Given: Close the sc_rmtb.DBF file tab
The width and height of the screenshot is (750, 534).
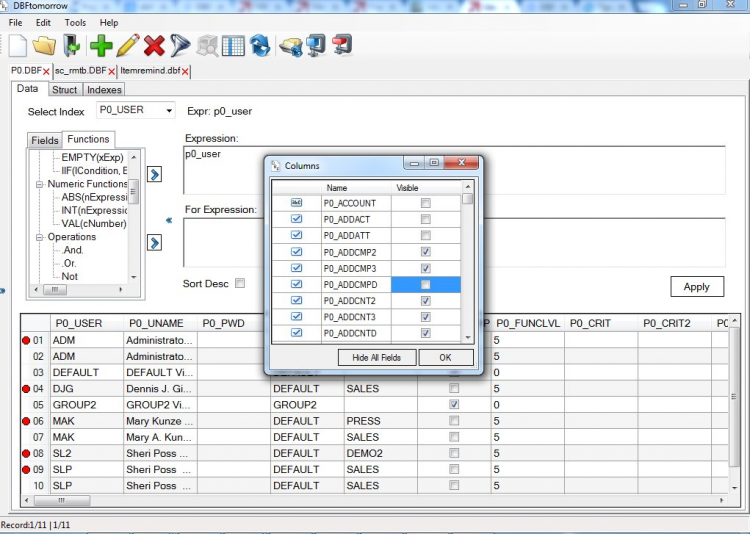Looking at the screenshot, I should [111, 72].
